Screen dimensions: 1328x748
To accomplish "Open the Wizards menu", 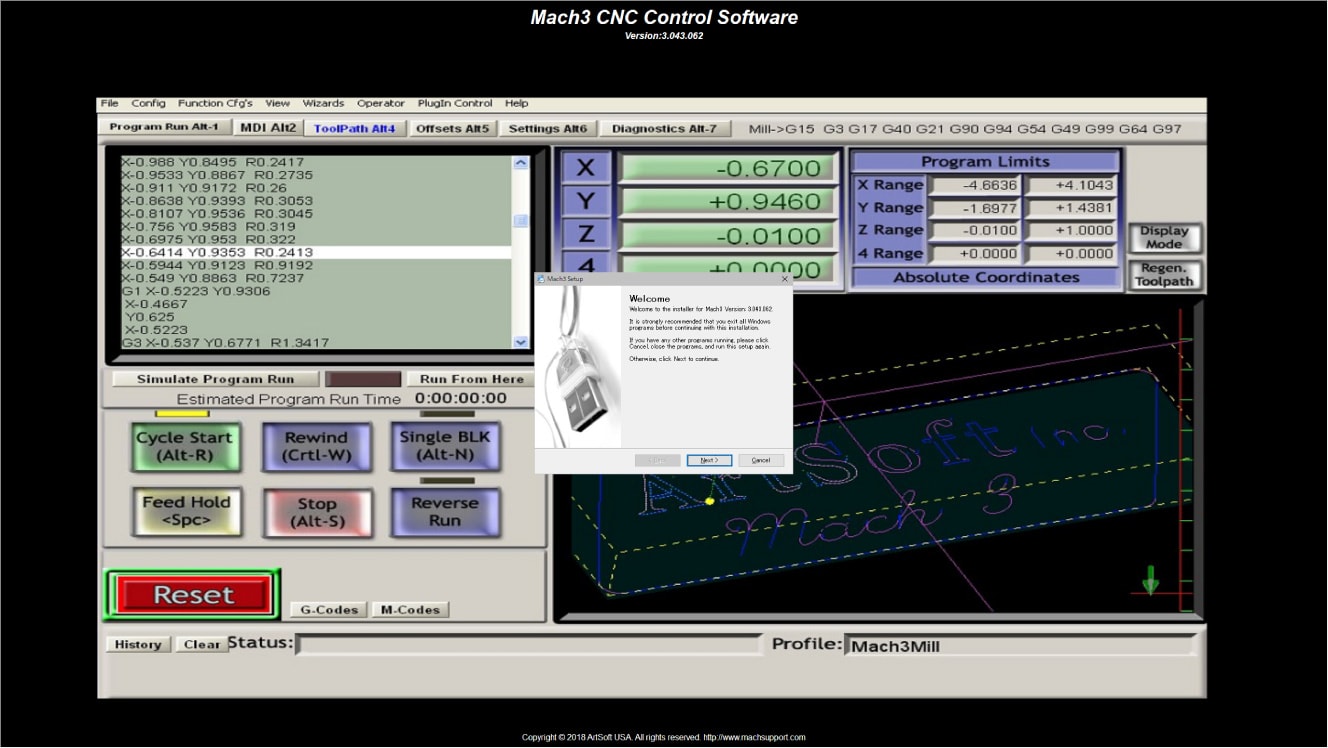I will [323, 103].
